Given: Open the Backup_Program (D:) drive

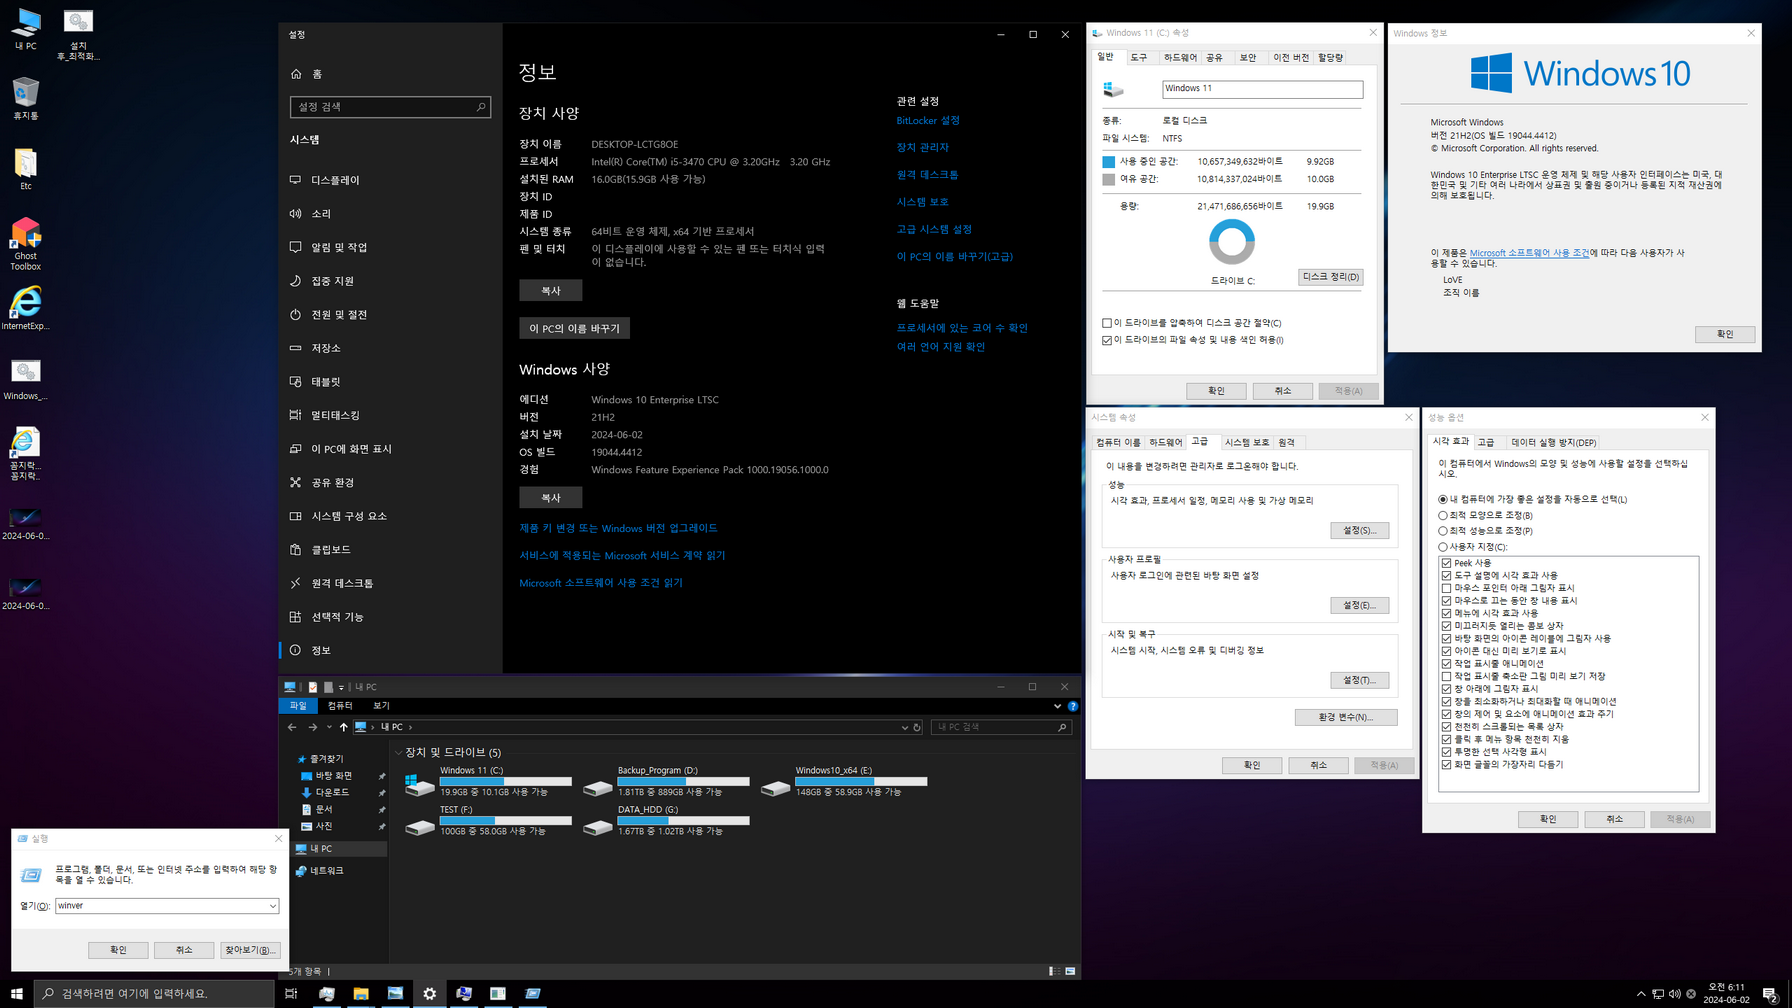Looking at the screenshot, I should click(666, 783).
